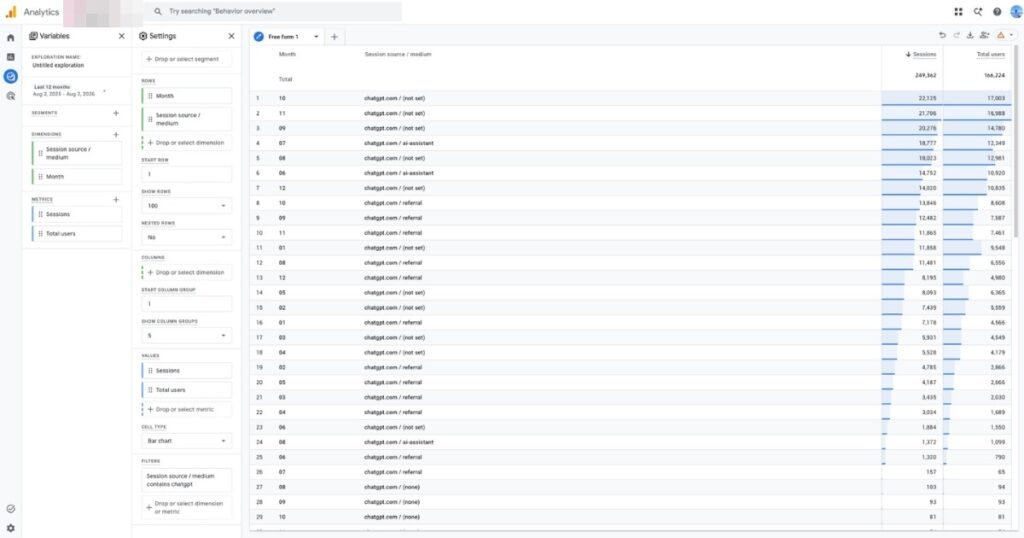Click sessions value 13,846 in row 8
Screen dimensions: 1024x538
(x=927, y=203)
